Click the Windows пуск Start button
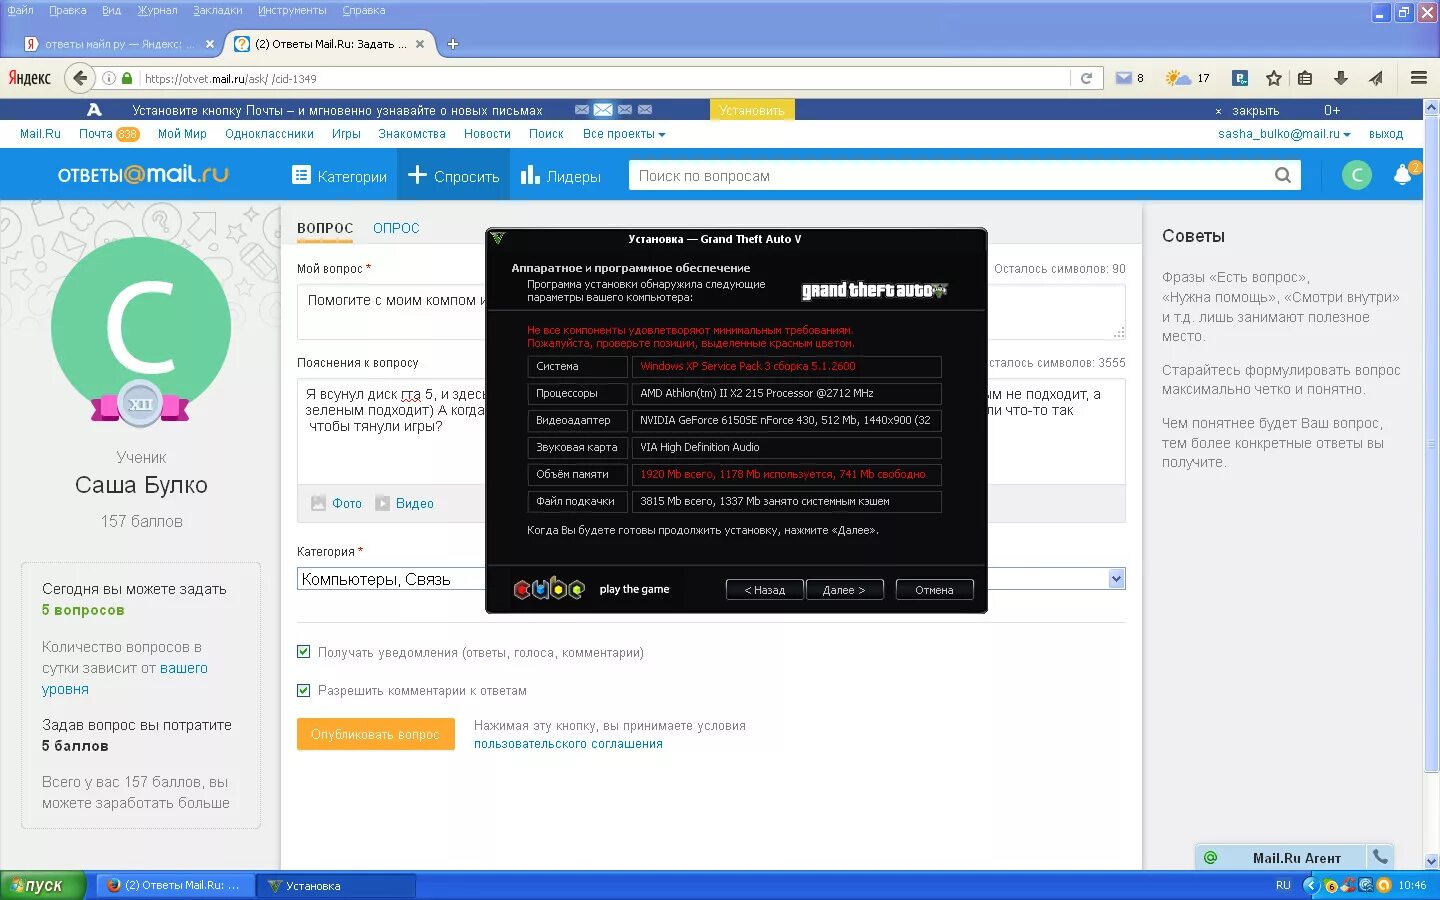This screenshot has width=1440, height=900. point(42,885)
